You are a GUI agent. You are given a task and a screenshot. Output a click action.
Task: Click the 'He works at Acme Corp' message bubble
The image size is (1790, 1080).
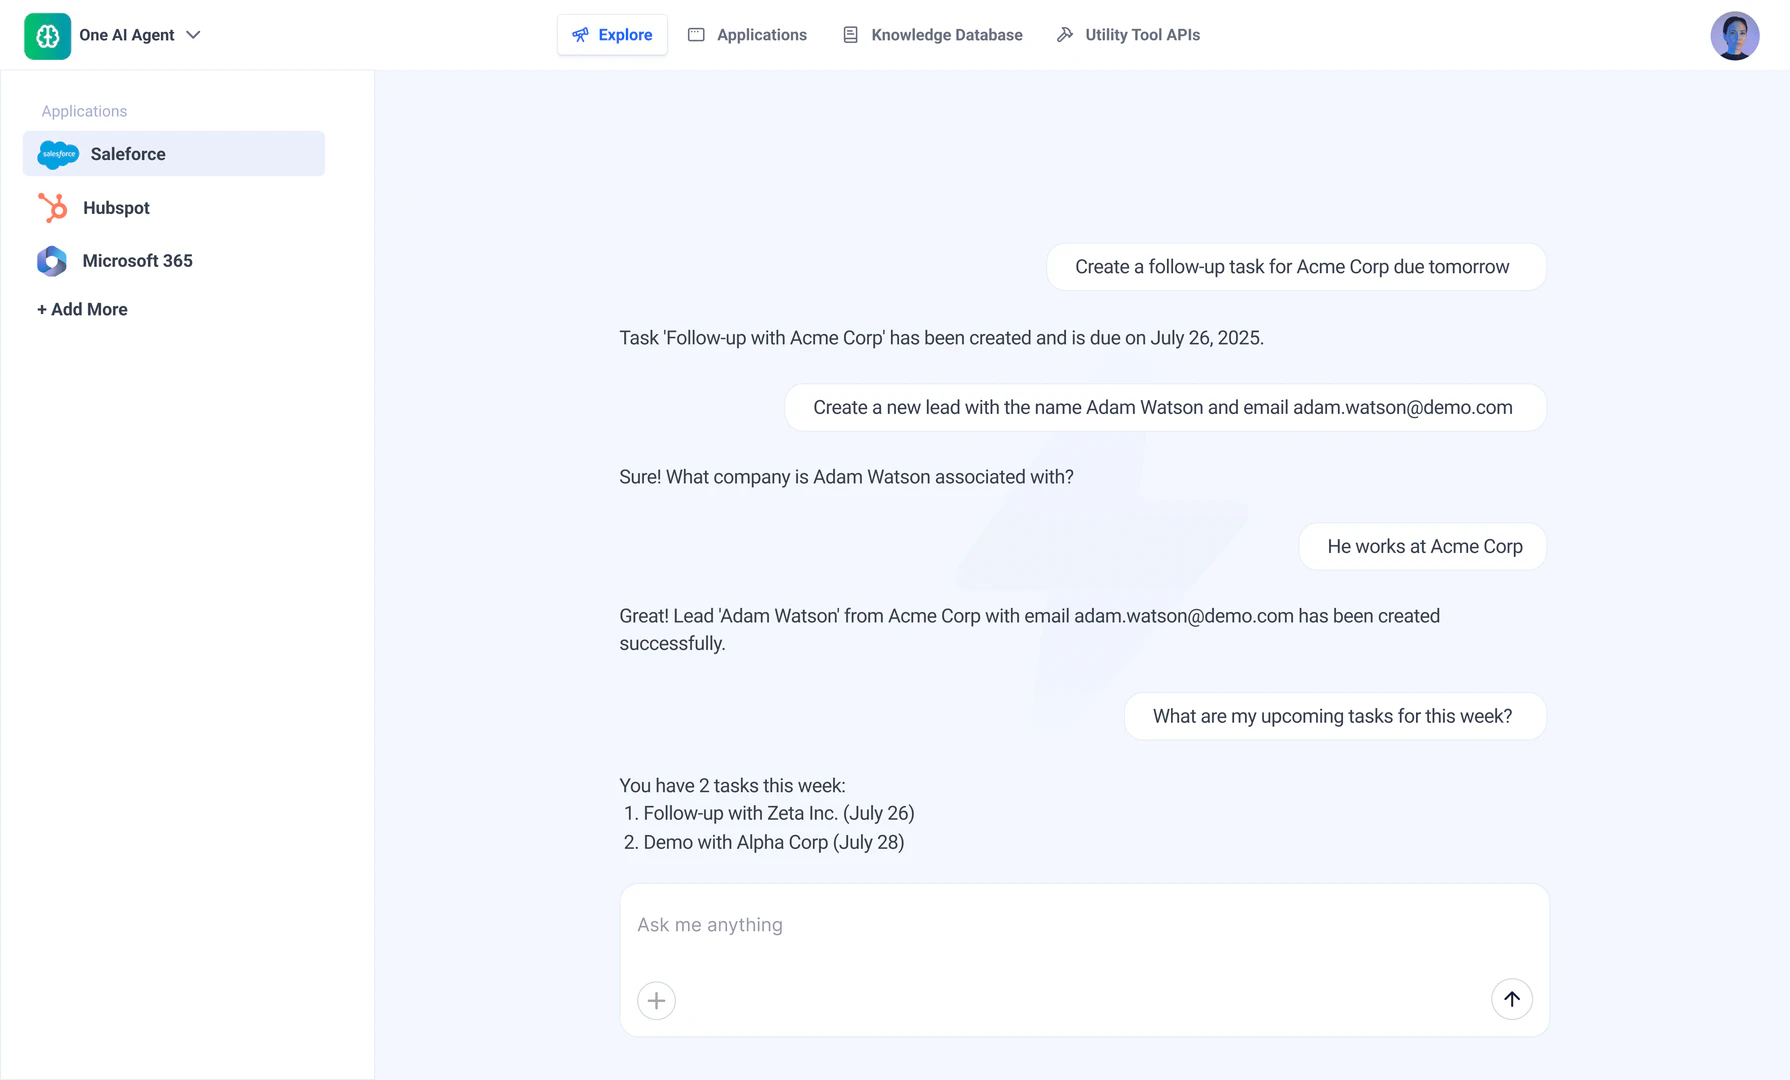1423,547
